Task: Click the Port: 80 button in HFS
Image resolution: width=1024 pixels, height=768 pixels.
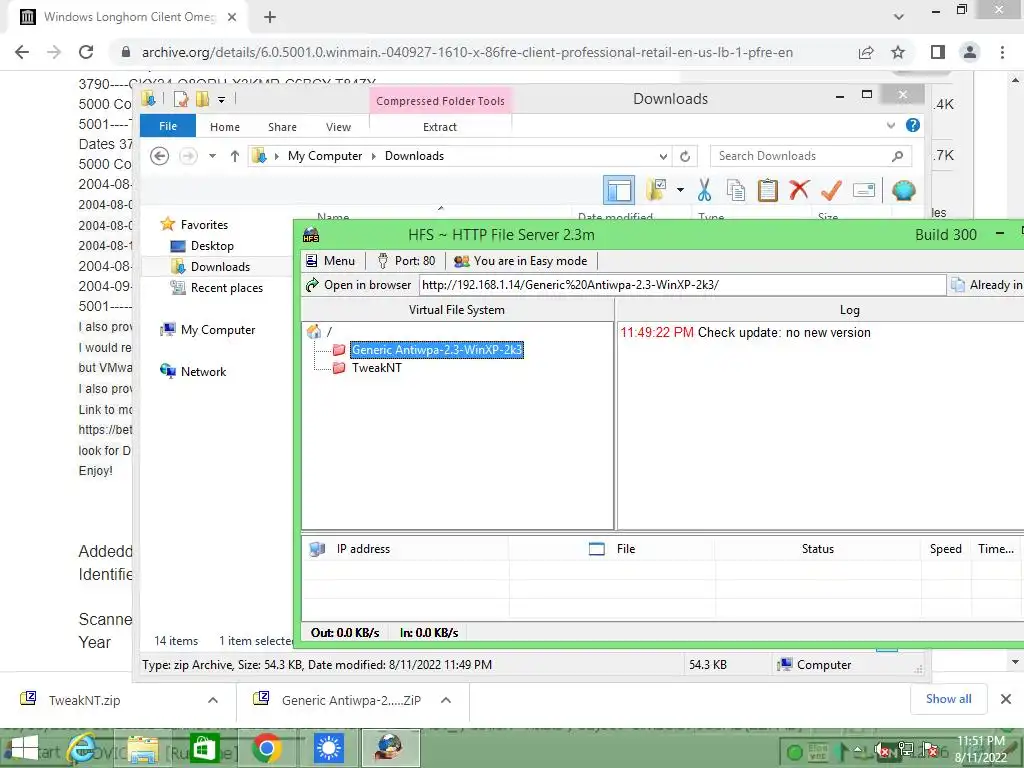Action: click(x=406, y=261)
